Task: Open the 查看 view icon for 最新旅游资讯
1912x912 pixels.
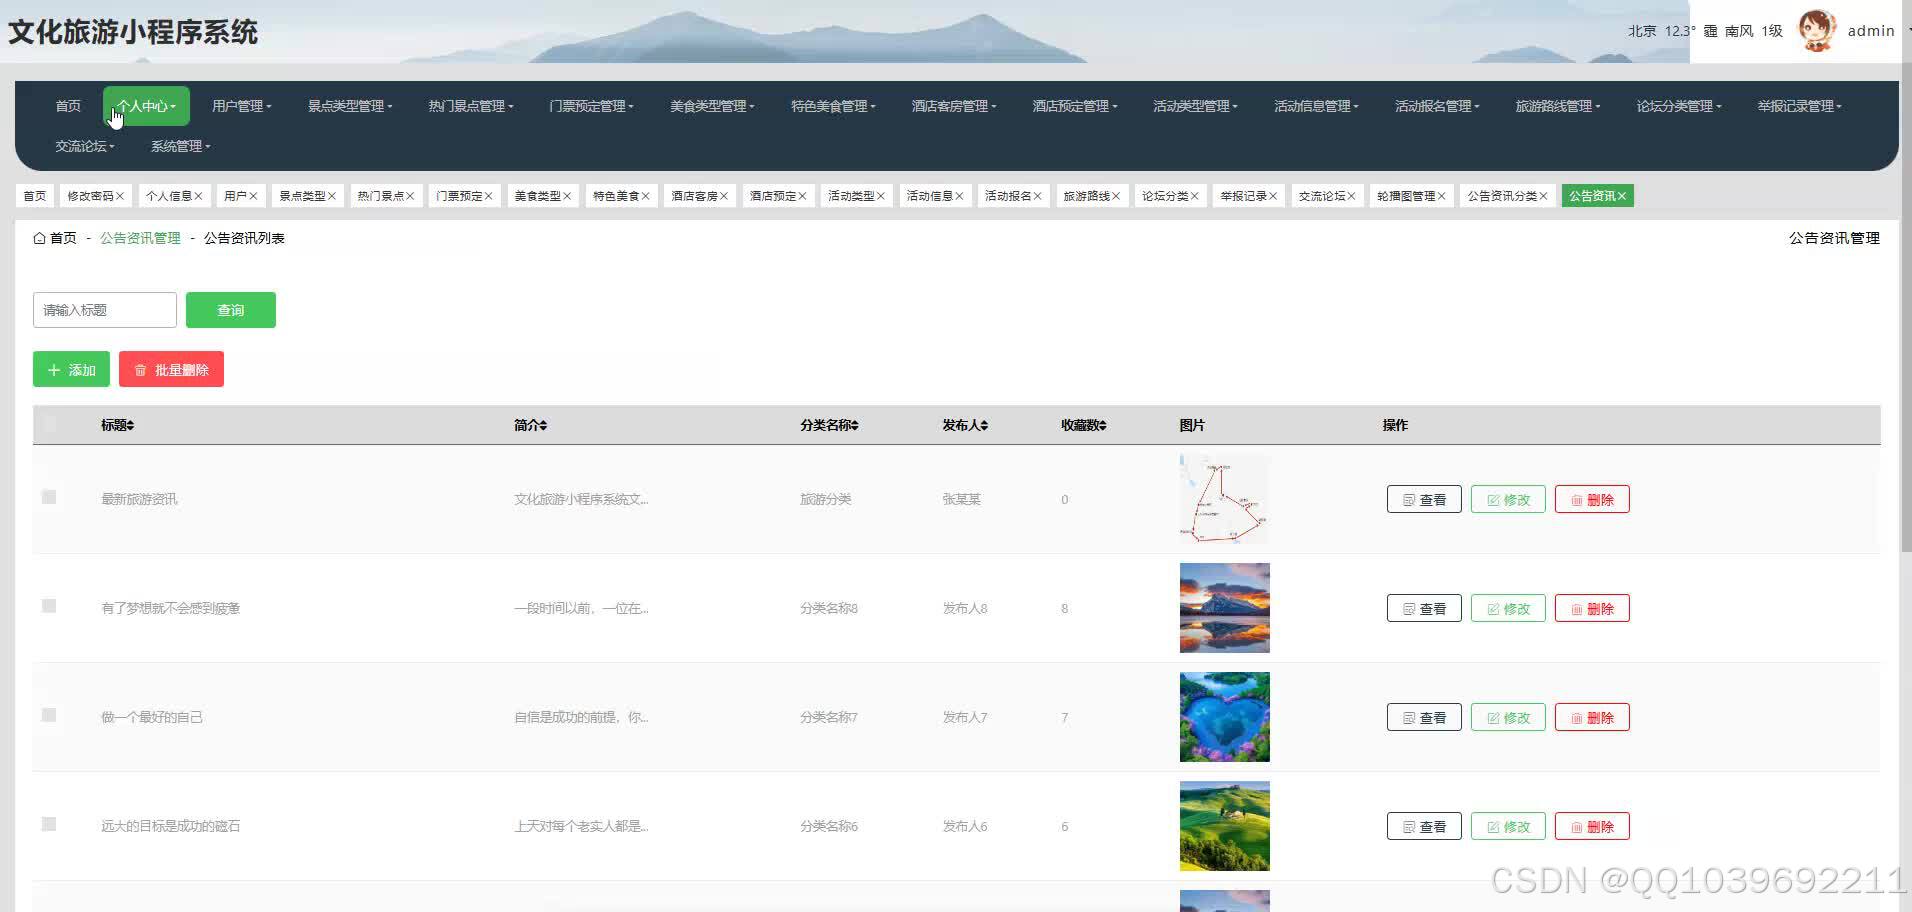Action: (1411, 499)
